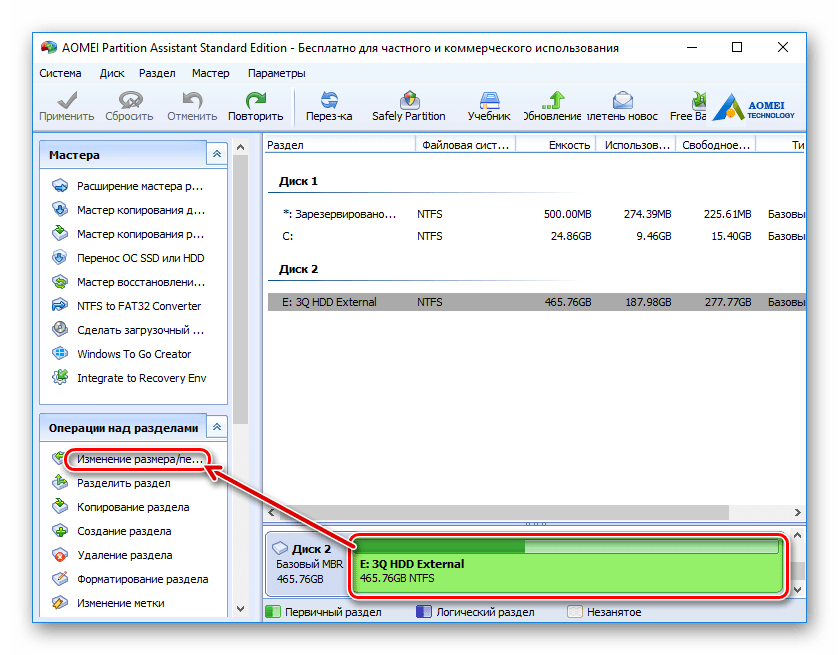Click the Windows To Go Creator icon
Image resolution: width=839 pixels, height=655 pixels.
point(60,353)
